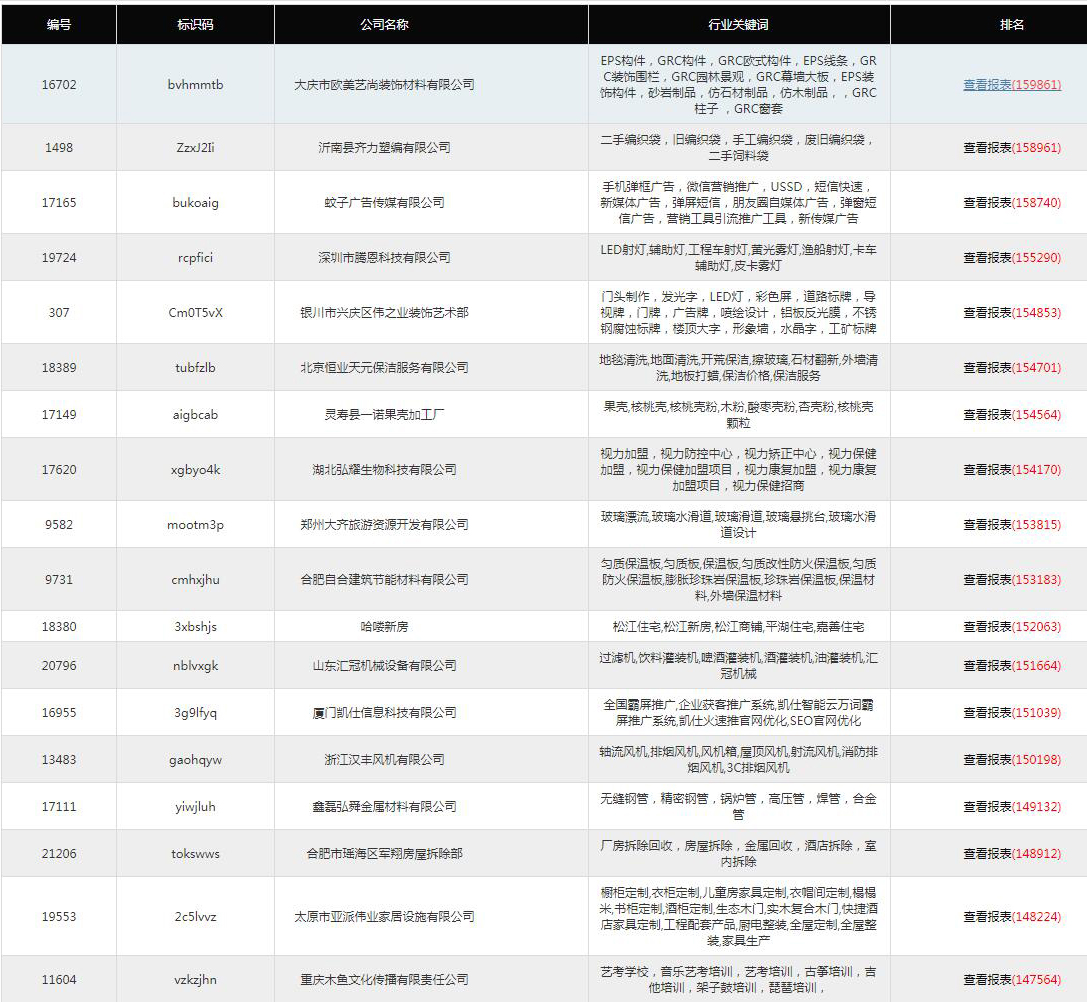Click the 行业关键词 column header
1087x1002 pixels.
tap(738, 24)
